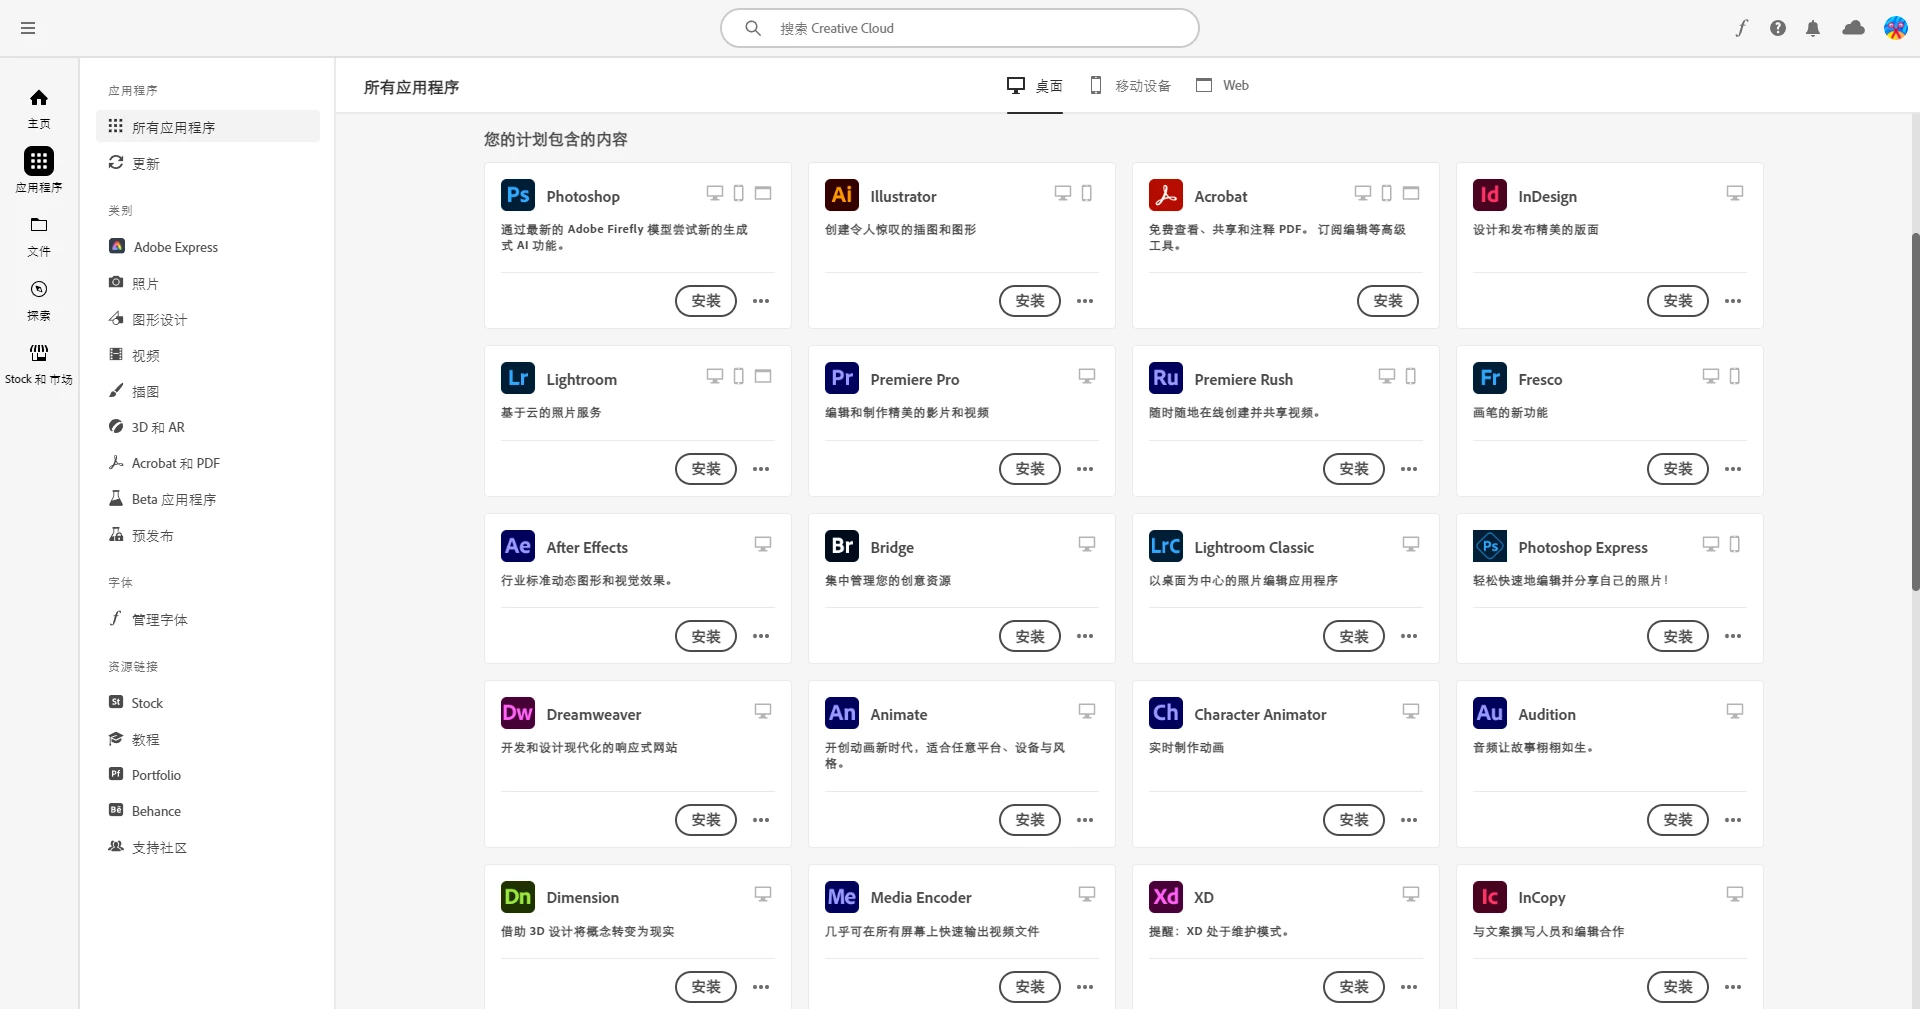Open more options for After Effects
Screen dimensions: 1920x1009
(761, 636)
